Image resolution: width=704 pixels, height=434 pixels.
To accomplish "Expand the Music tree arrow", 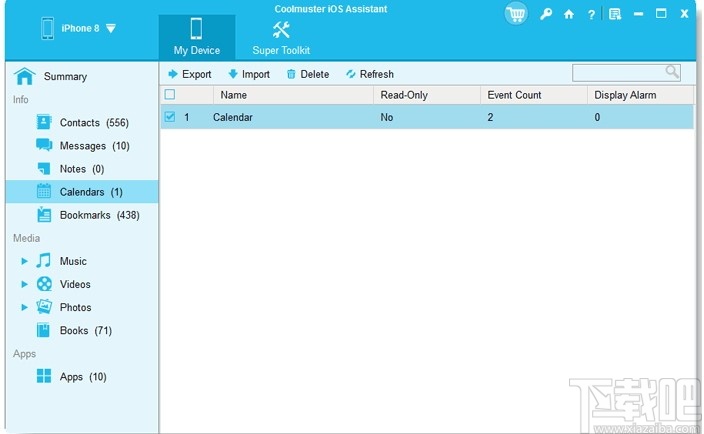I will 24,261.
